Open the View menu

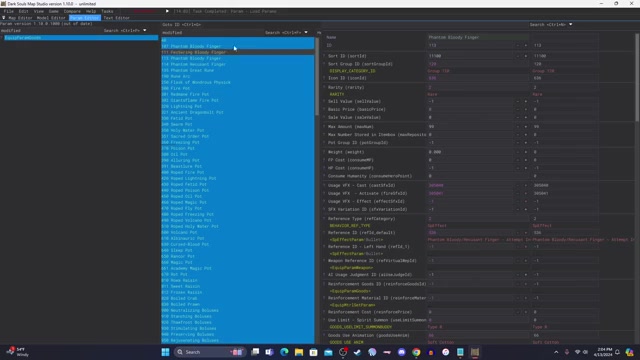(38, 11)
